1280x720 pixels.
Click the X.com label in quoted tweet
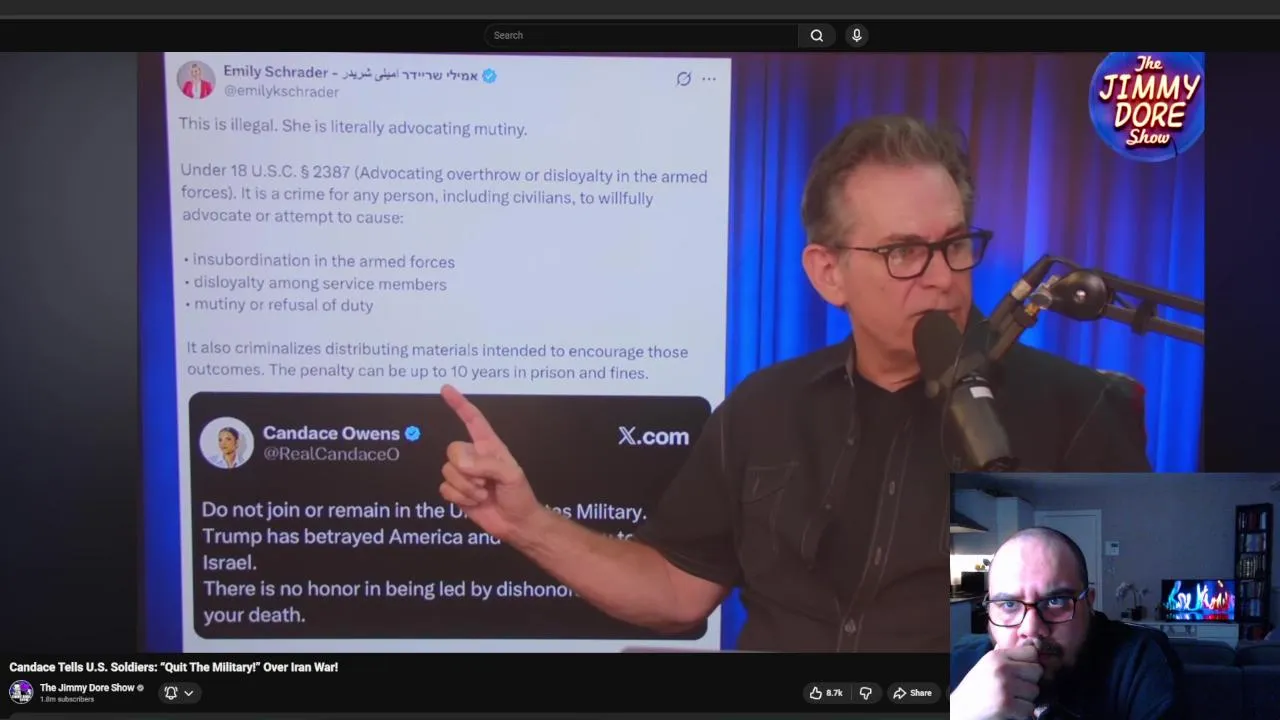(x=653, y=436)
